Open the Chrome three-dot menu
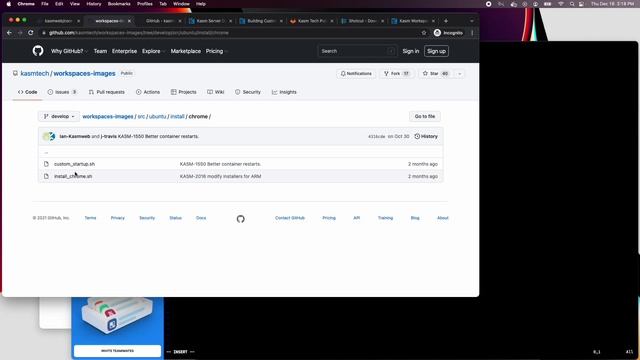Image resolution: width=640 pixels, height=360 pixels. [472, 33]
